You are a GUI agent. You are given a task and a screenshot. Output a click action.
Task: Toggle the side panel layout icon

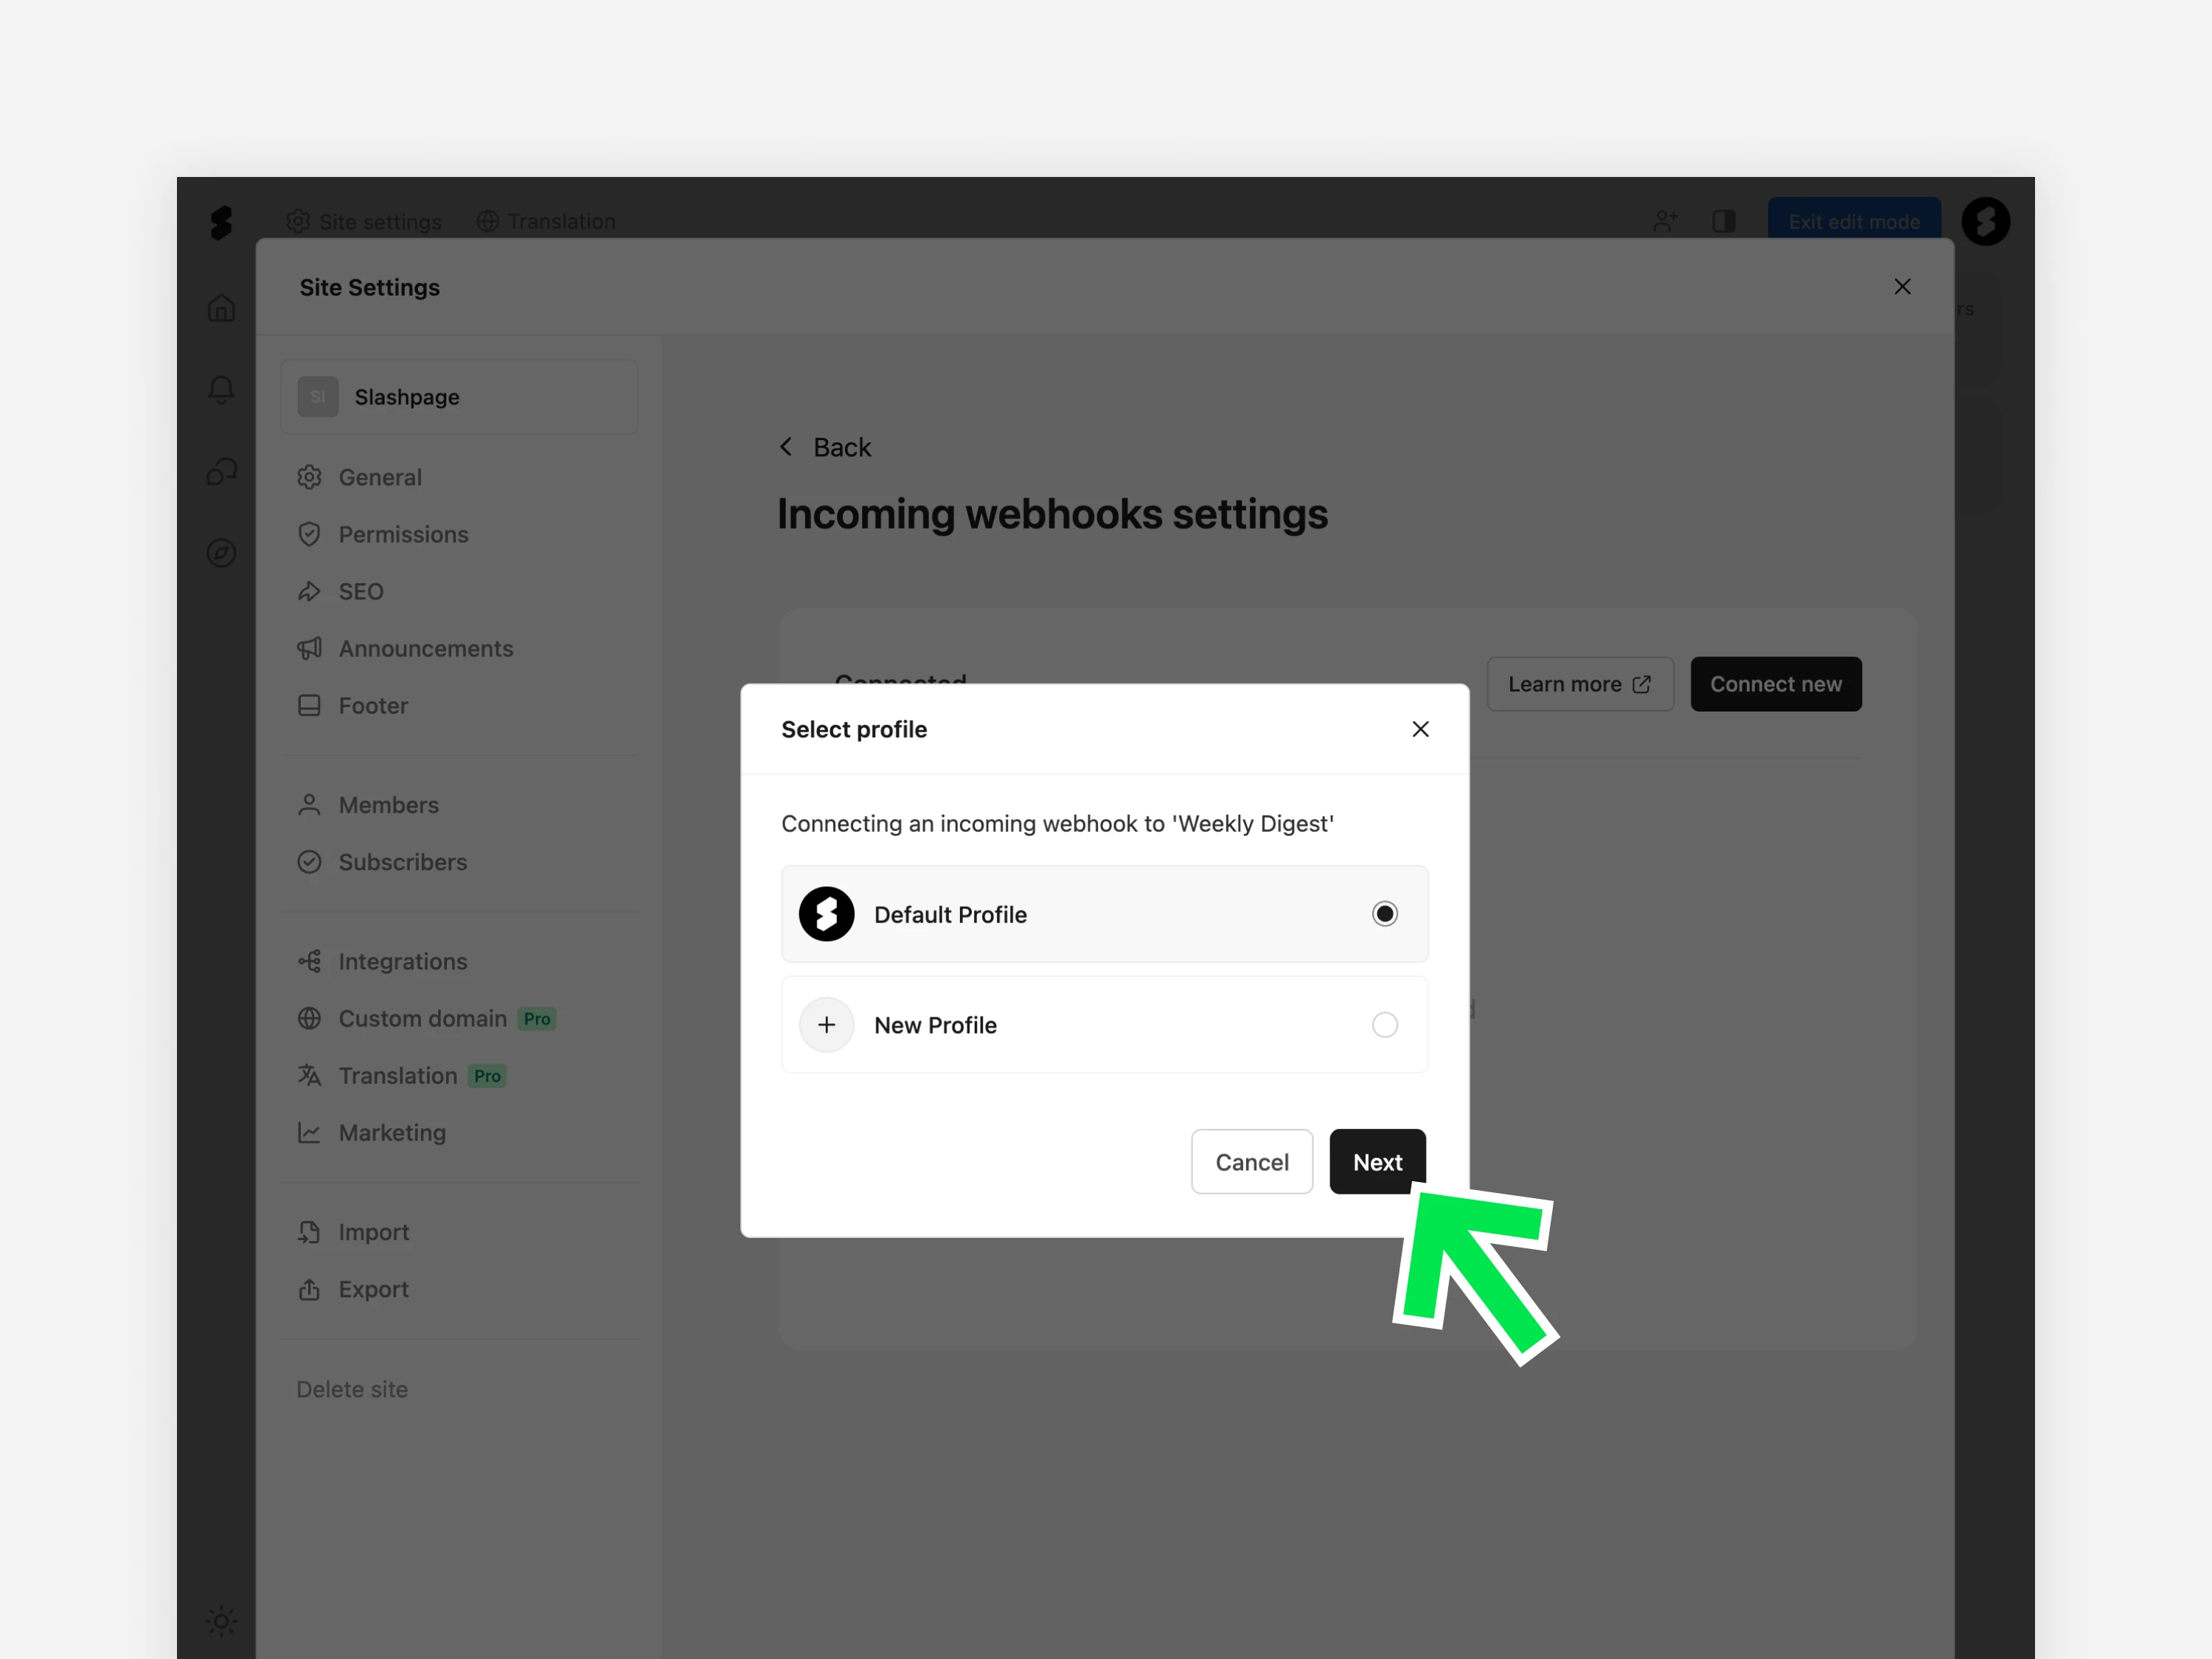click(x=1723, y=221)
